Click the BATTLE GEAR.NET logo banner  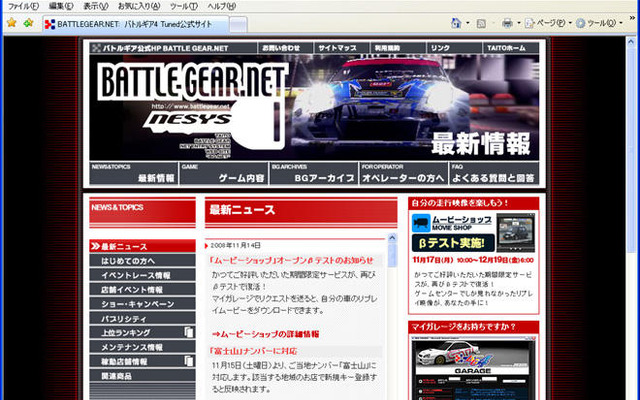(193, 80)
